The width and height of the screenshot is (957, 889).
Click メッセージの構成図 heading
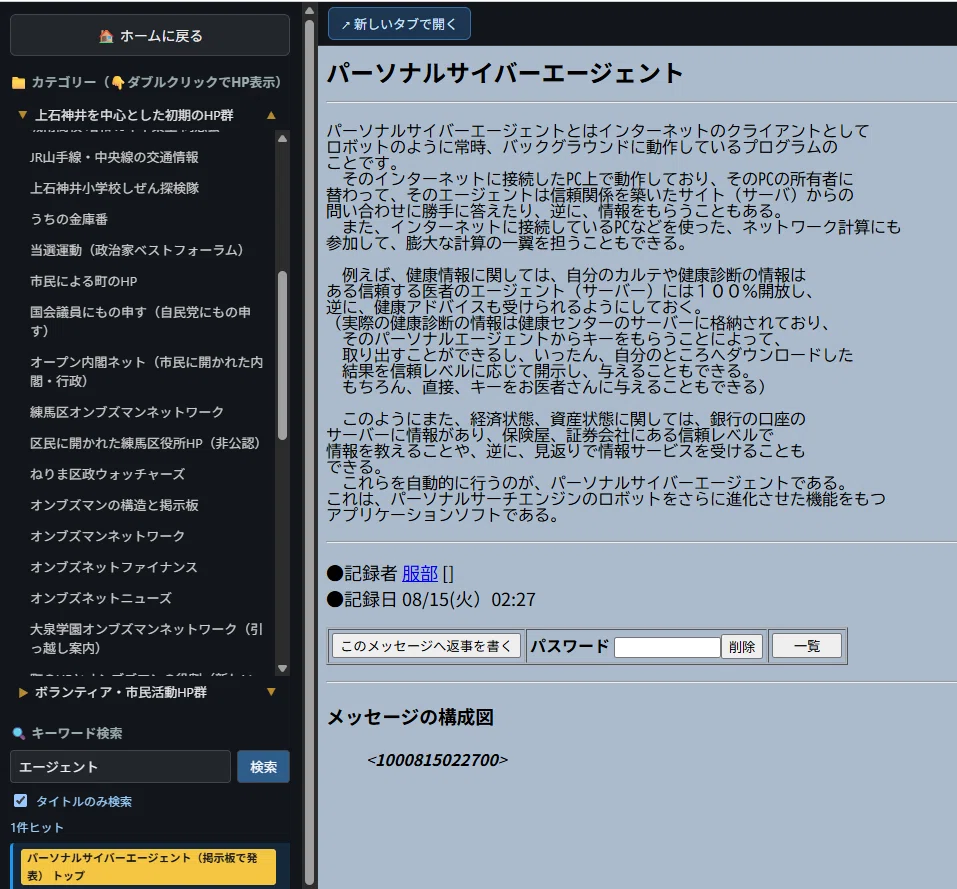(410, 718)
